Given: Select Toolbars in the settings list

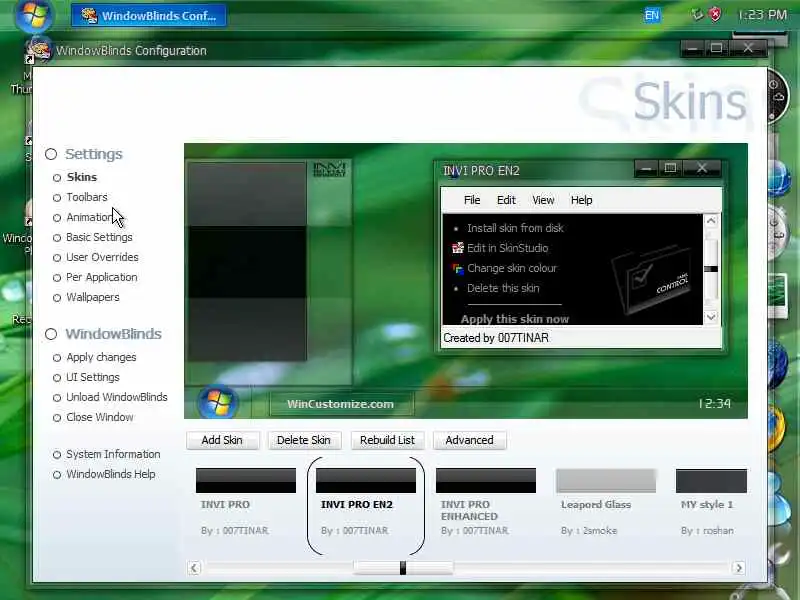Looking at the screenshot, I should tap(87, 197).
